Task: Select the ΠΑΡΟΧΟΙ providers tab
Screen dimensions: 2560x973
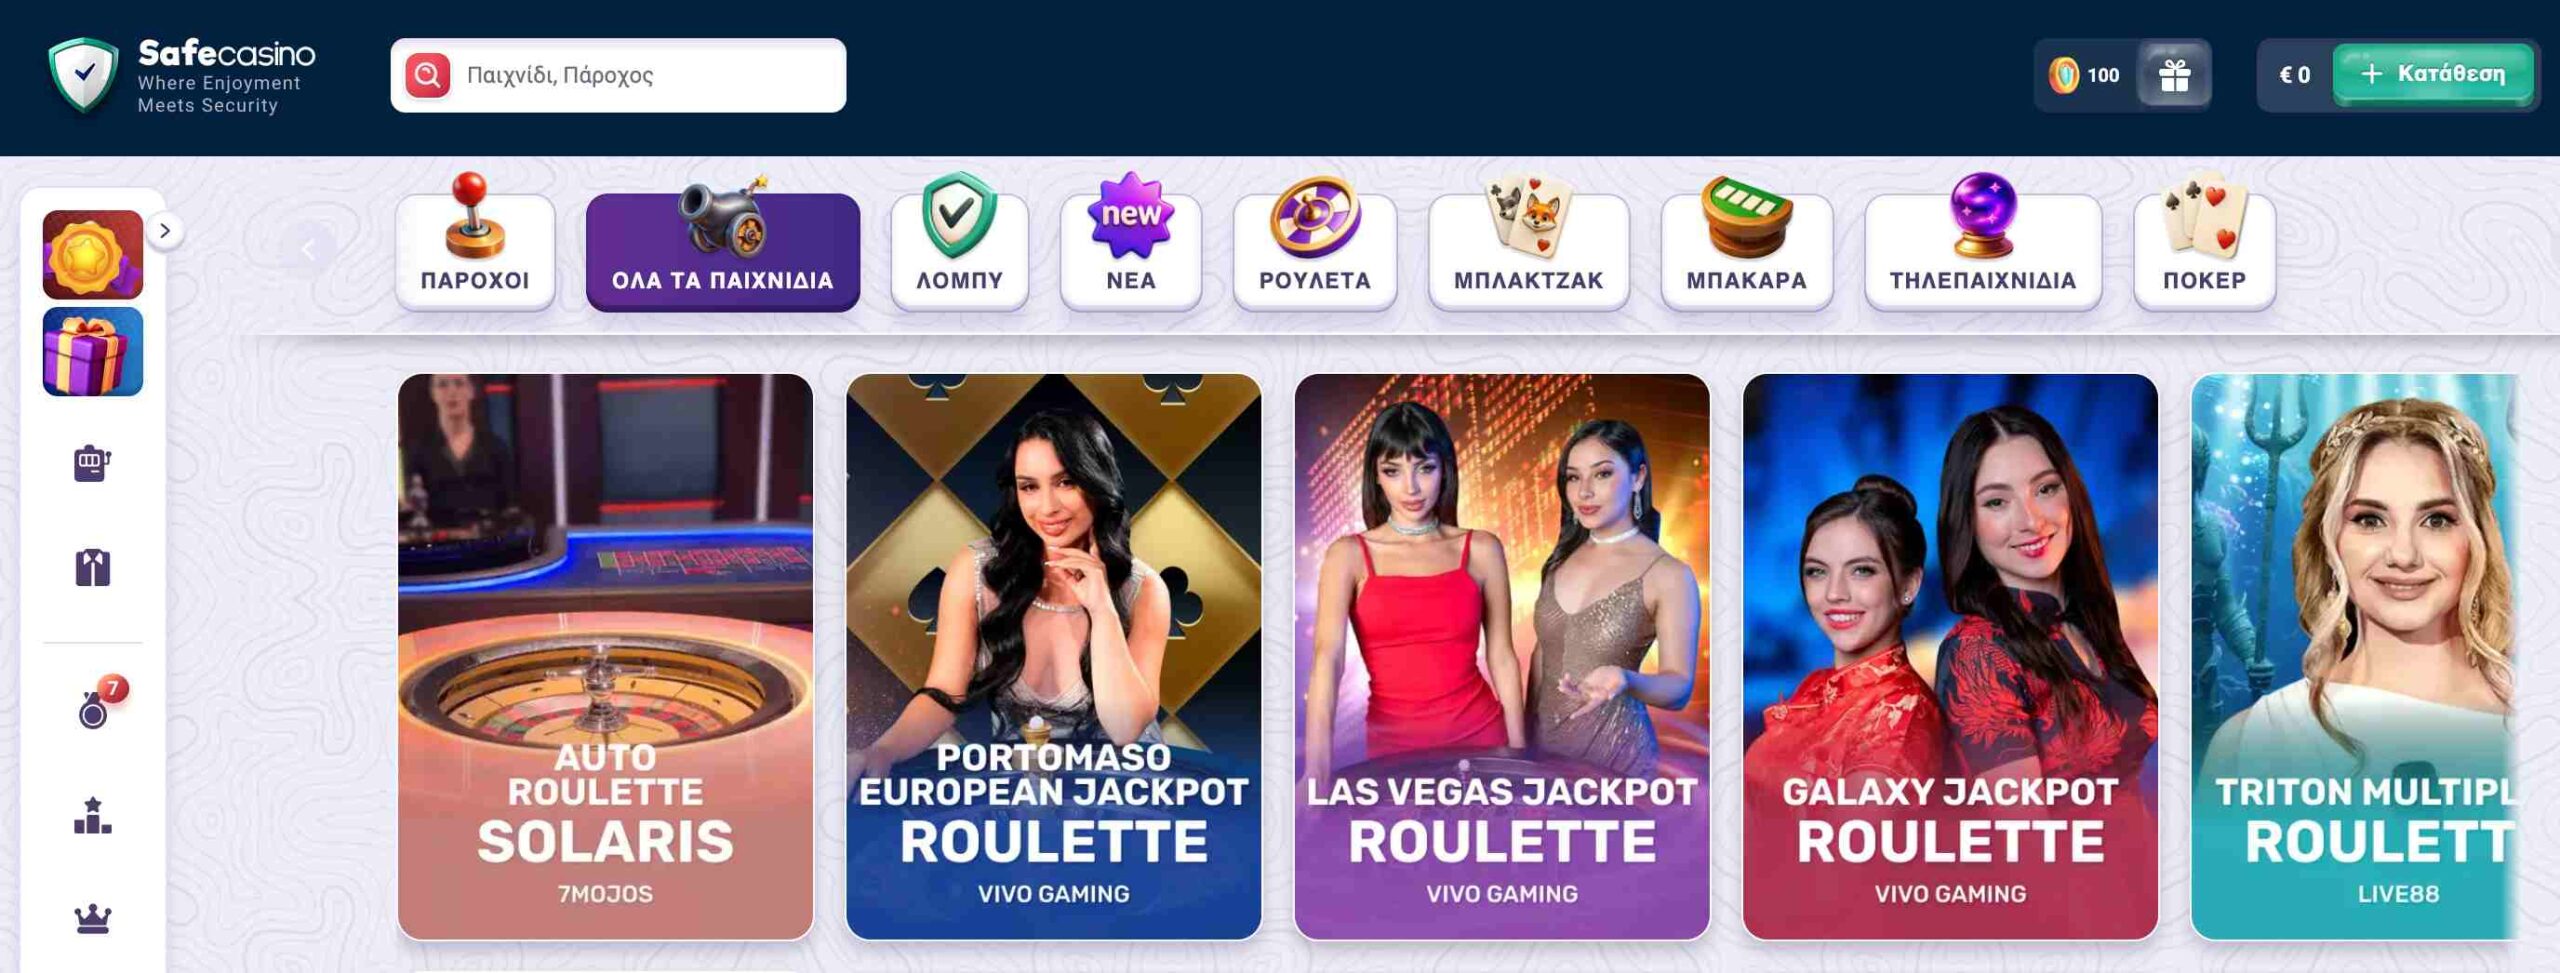Action: (475, 251)
